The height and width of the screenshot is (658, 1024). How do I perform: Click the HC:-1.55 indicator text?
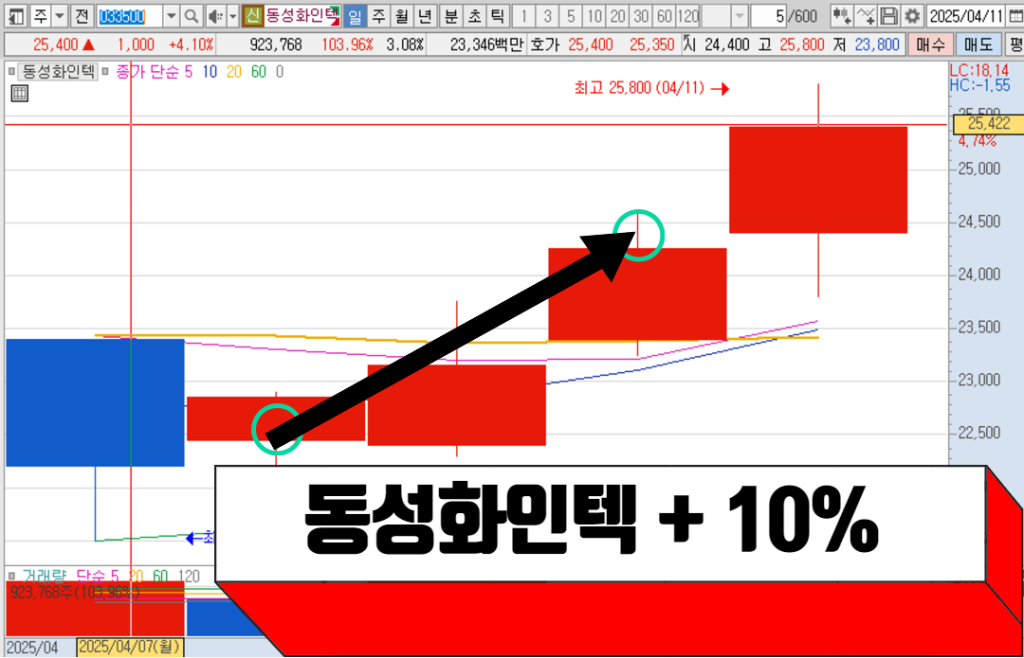pyautogui.click(x=979, y=84)
